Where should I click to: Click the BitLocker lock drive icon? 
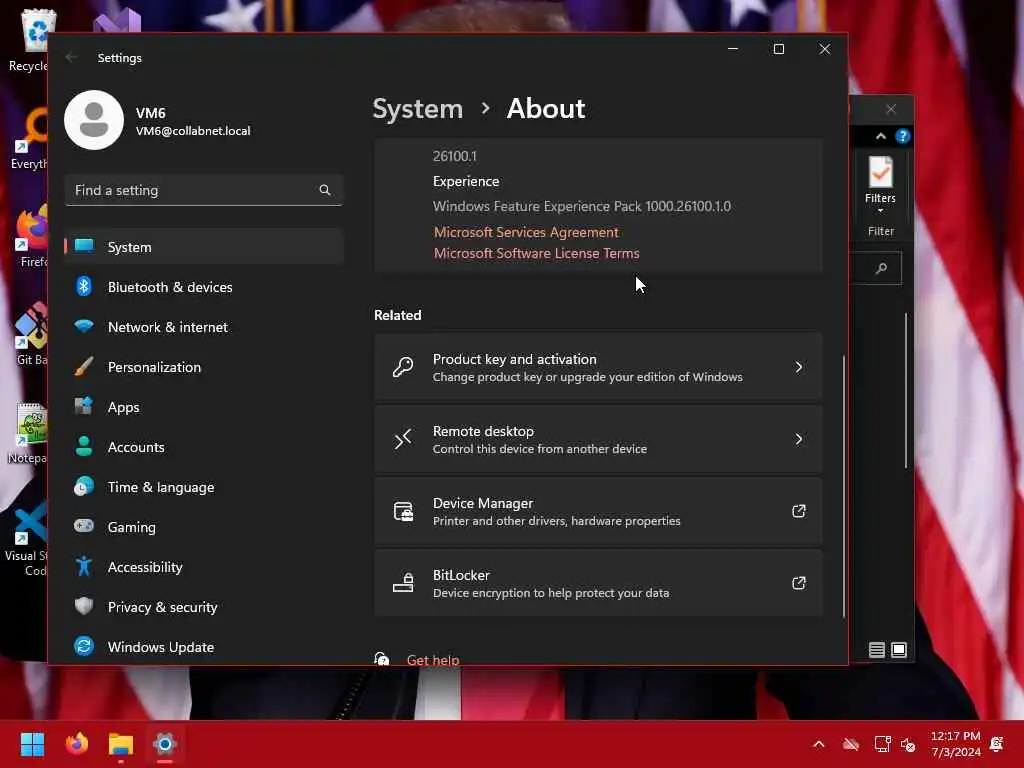coord(403,583)
